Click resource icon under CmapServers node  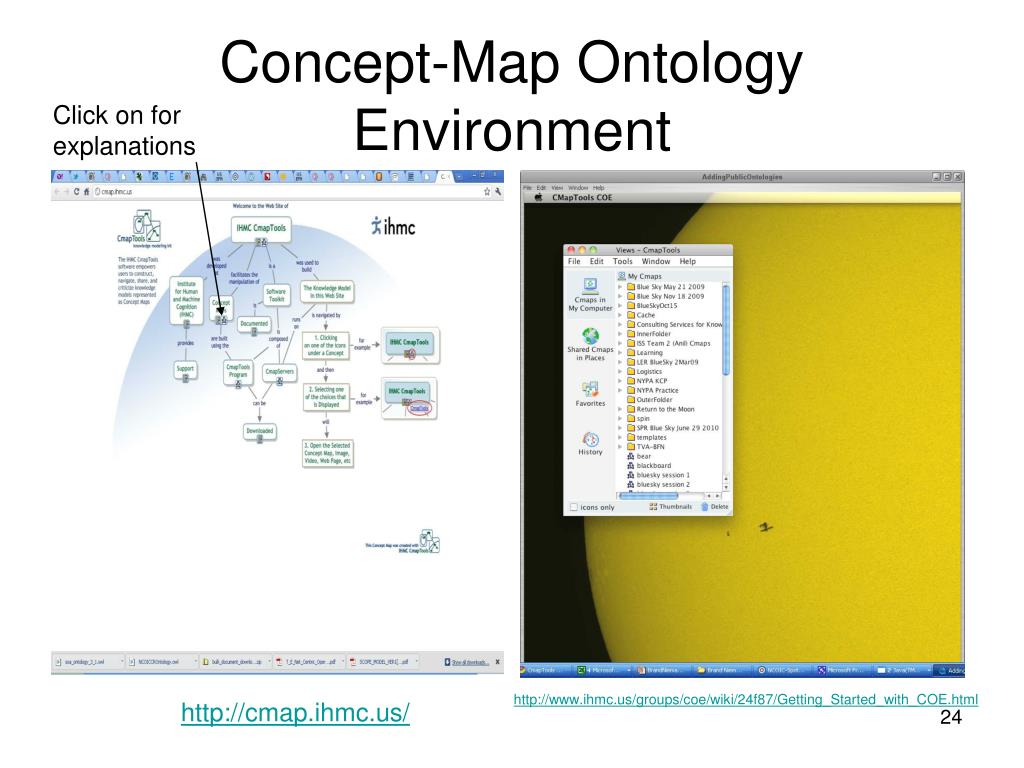point(280,381)
